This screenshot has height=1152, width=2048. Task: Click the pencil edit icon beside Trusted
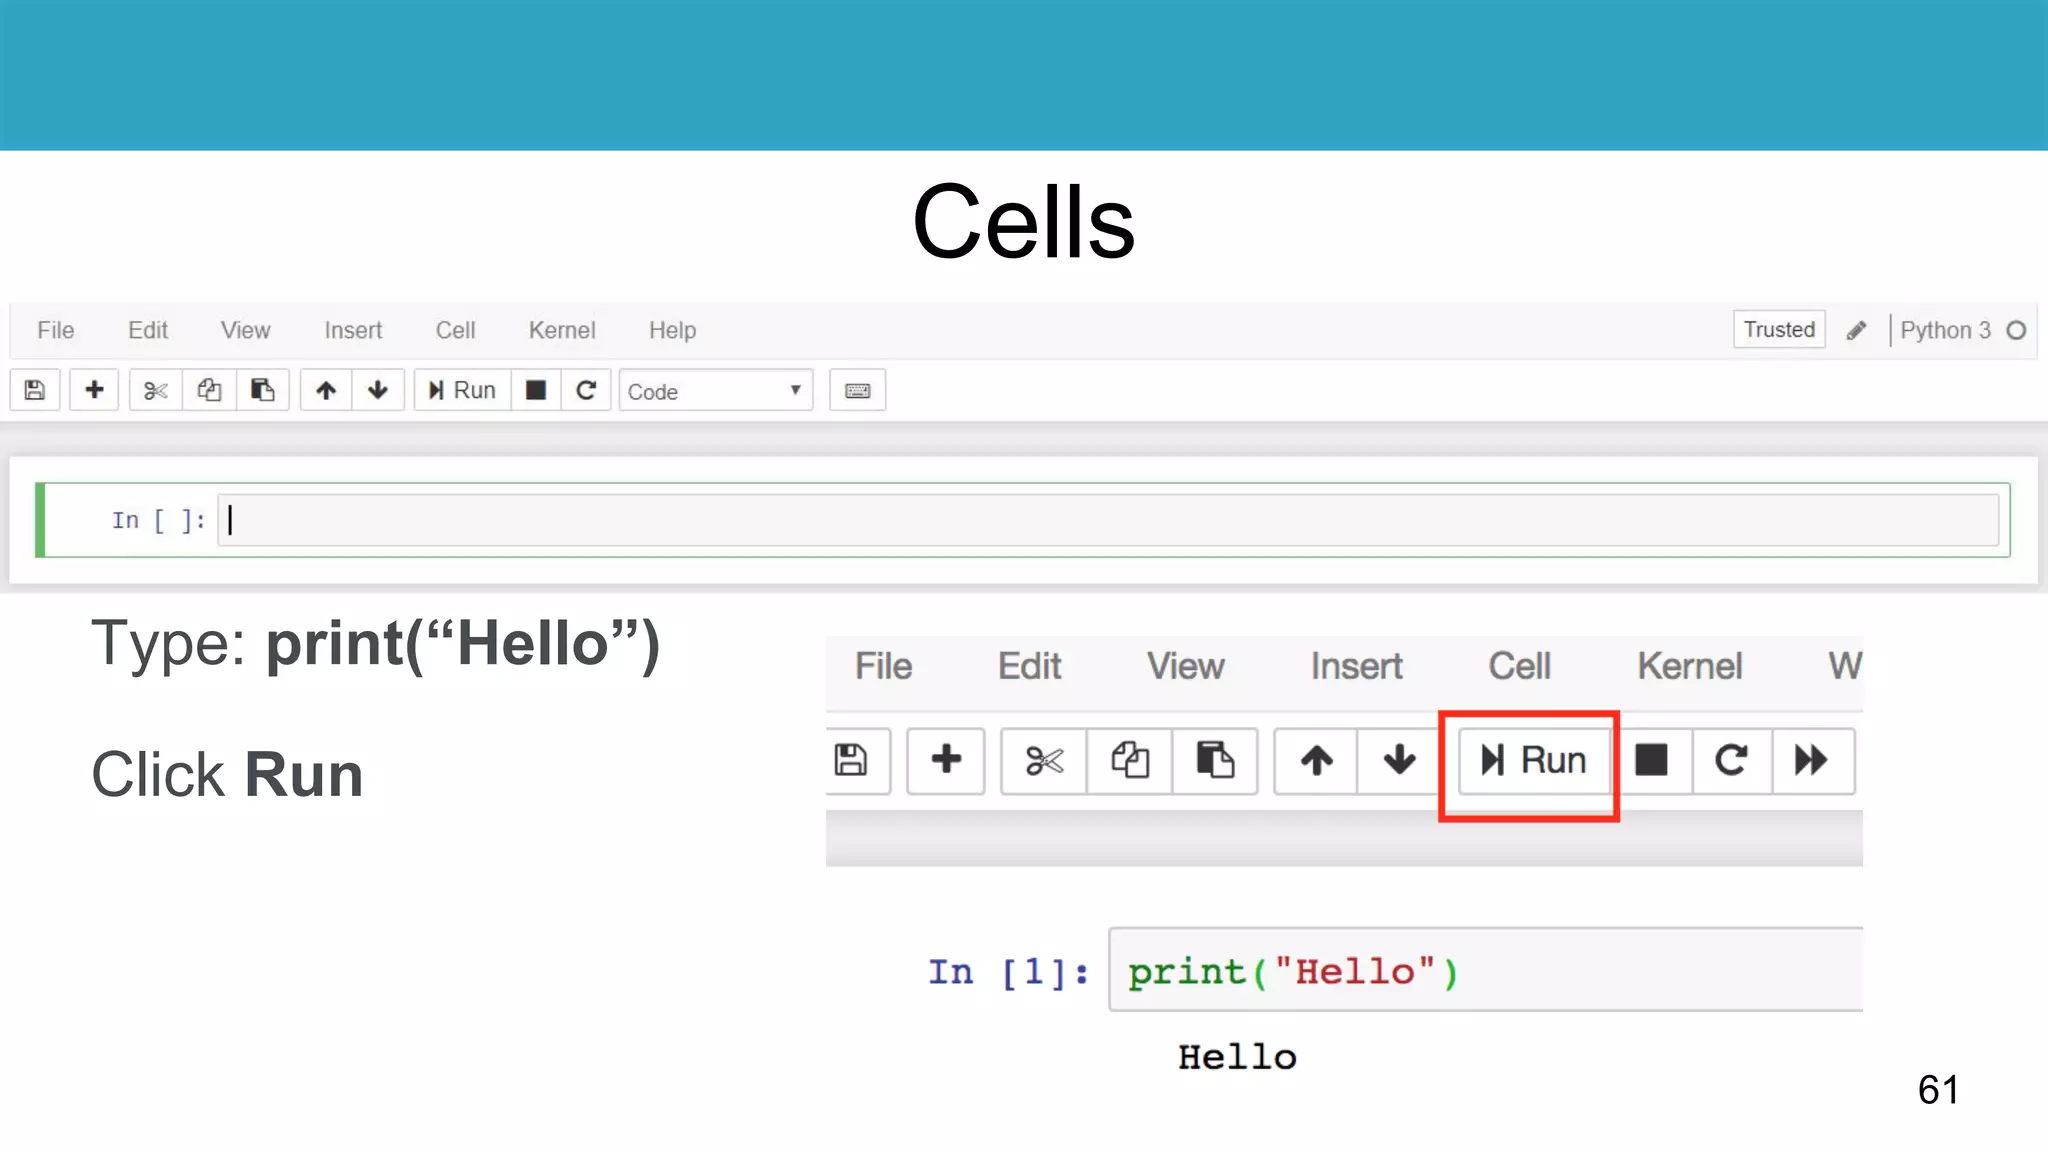[1856, 330]
